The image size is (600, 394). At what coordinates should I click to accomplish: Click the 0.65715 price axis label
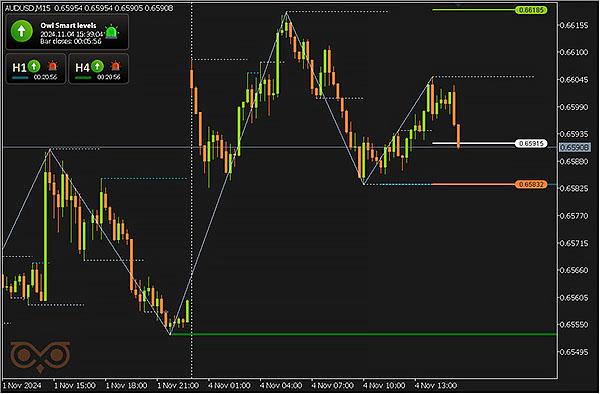tap(574, 243)
